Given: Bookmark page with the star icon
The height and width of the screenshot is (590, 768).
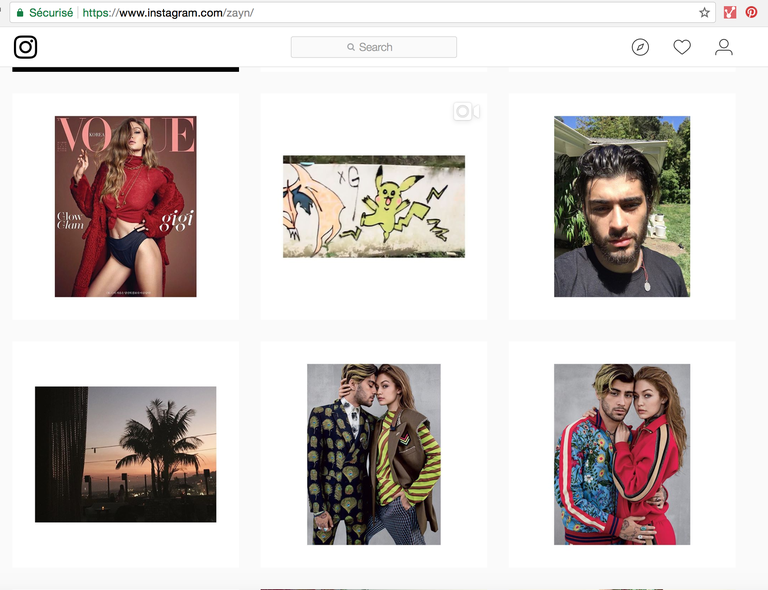Looking at the screenshot, I should coord(704,13).
